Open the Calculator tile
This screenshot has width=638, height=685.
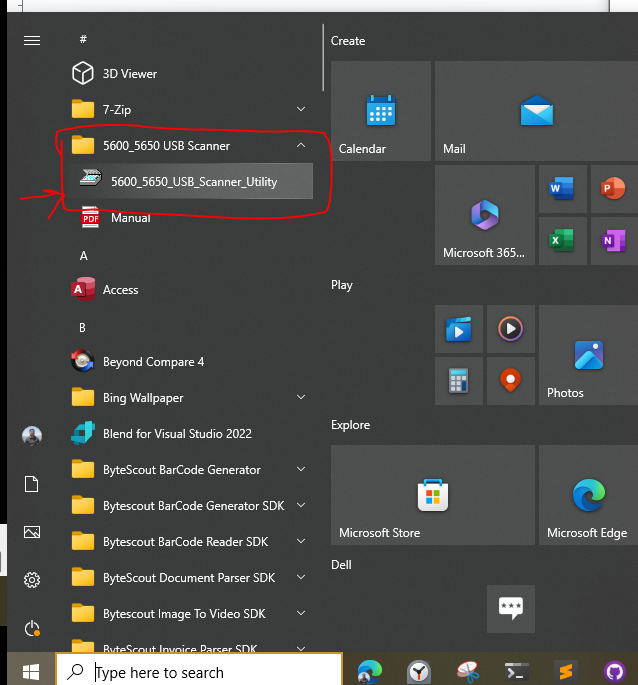(459, 381)
